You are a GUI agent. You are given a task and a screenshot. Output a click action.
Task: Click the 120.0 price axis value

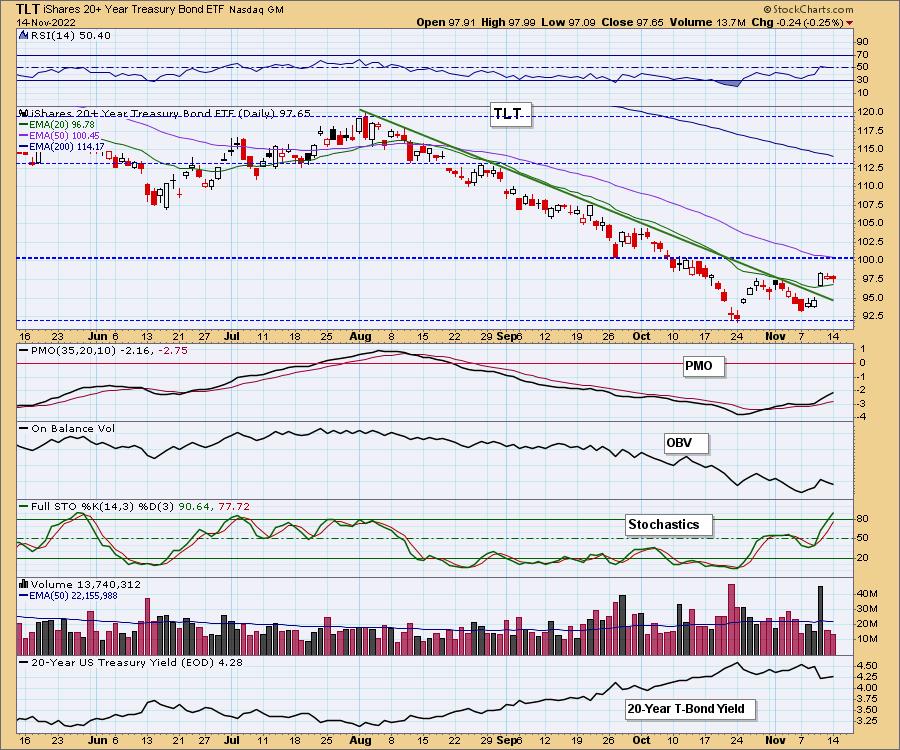pos(872,112)
